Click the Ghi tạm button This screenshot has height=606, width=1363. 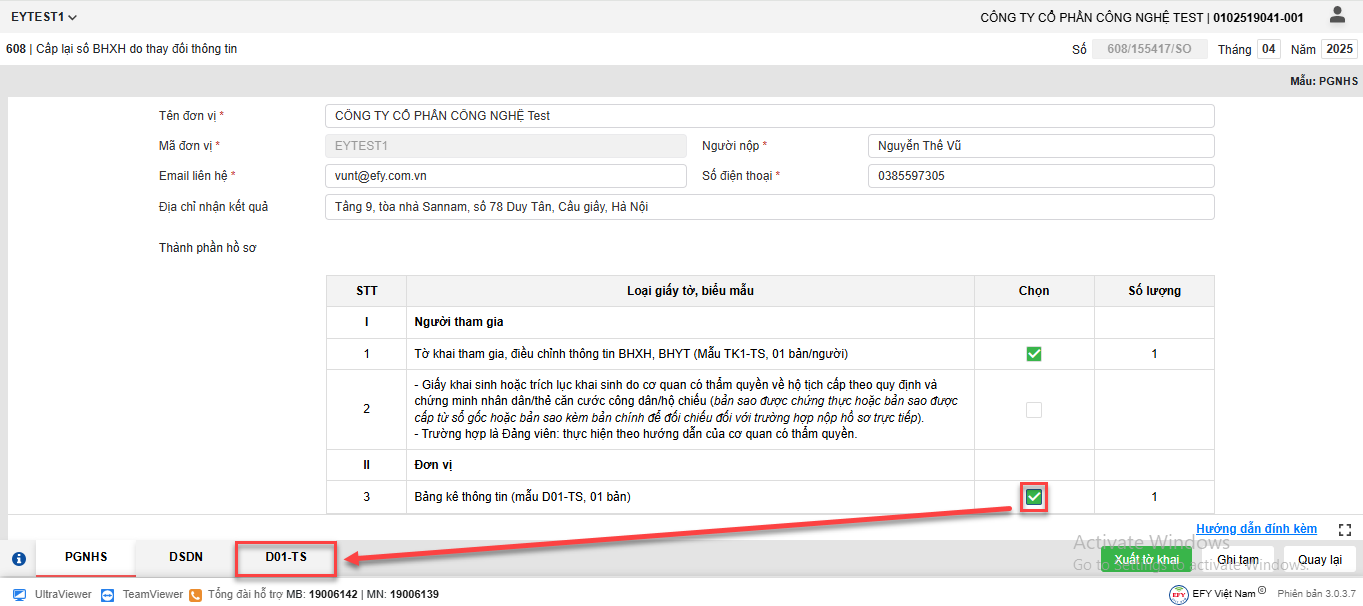[x=1237, y=559]
